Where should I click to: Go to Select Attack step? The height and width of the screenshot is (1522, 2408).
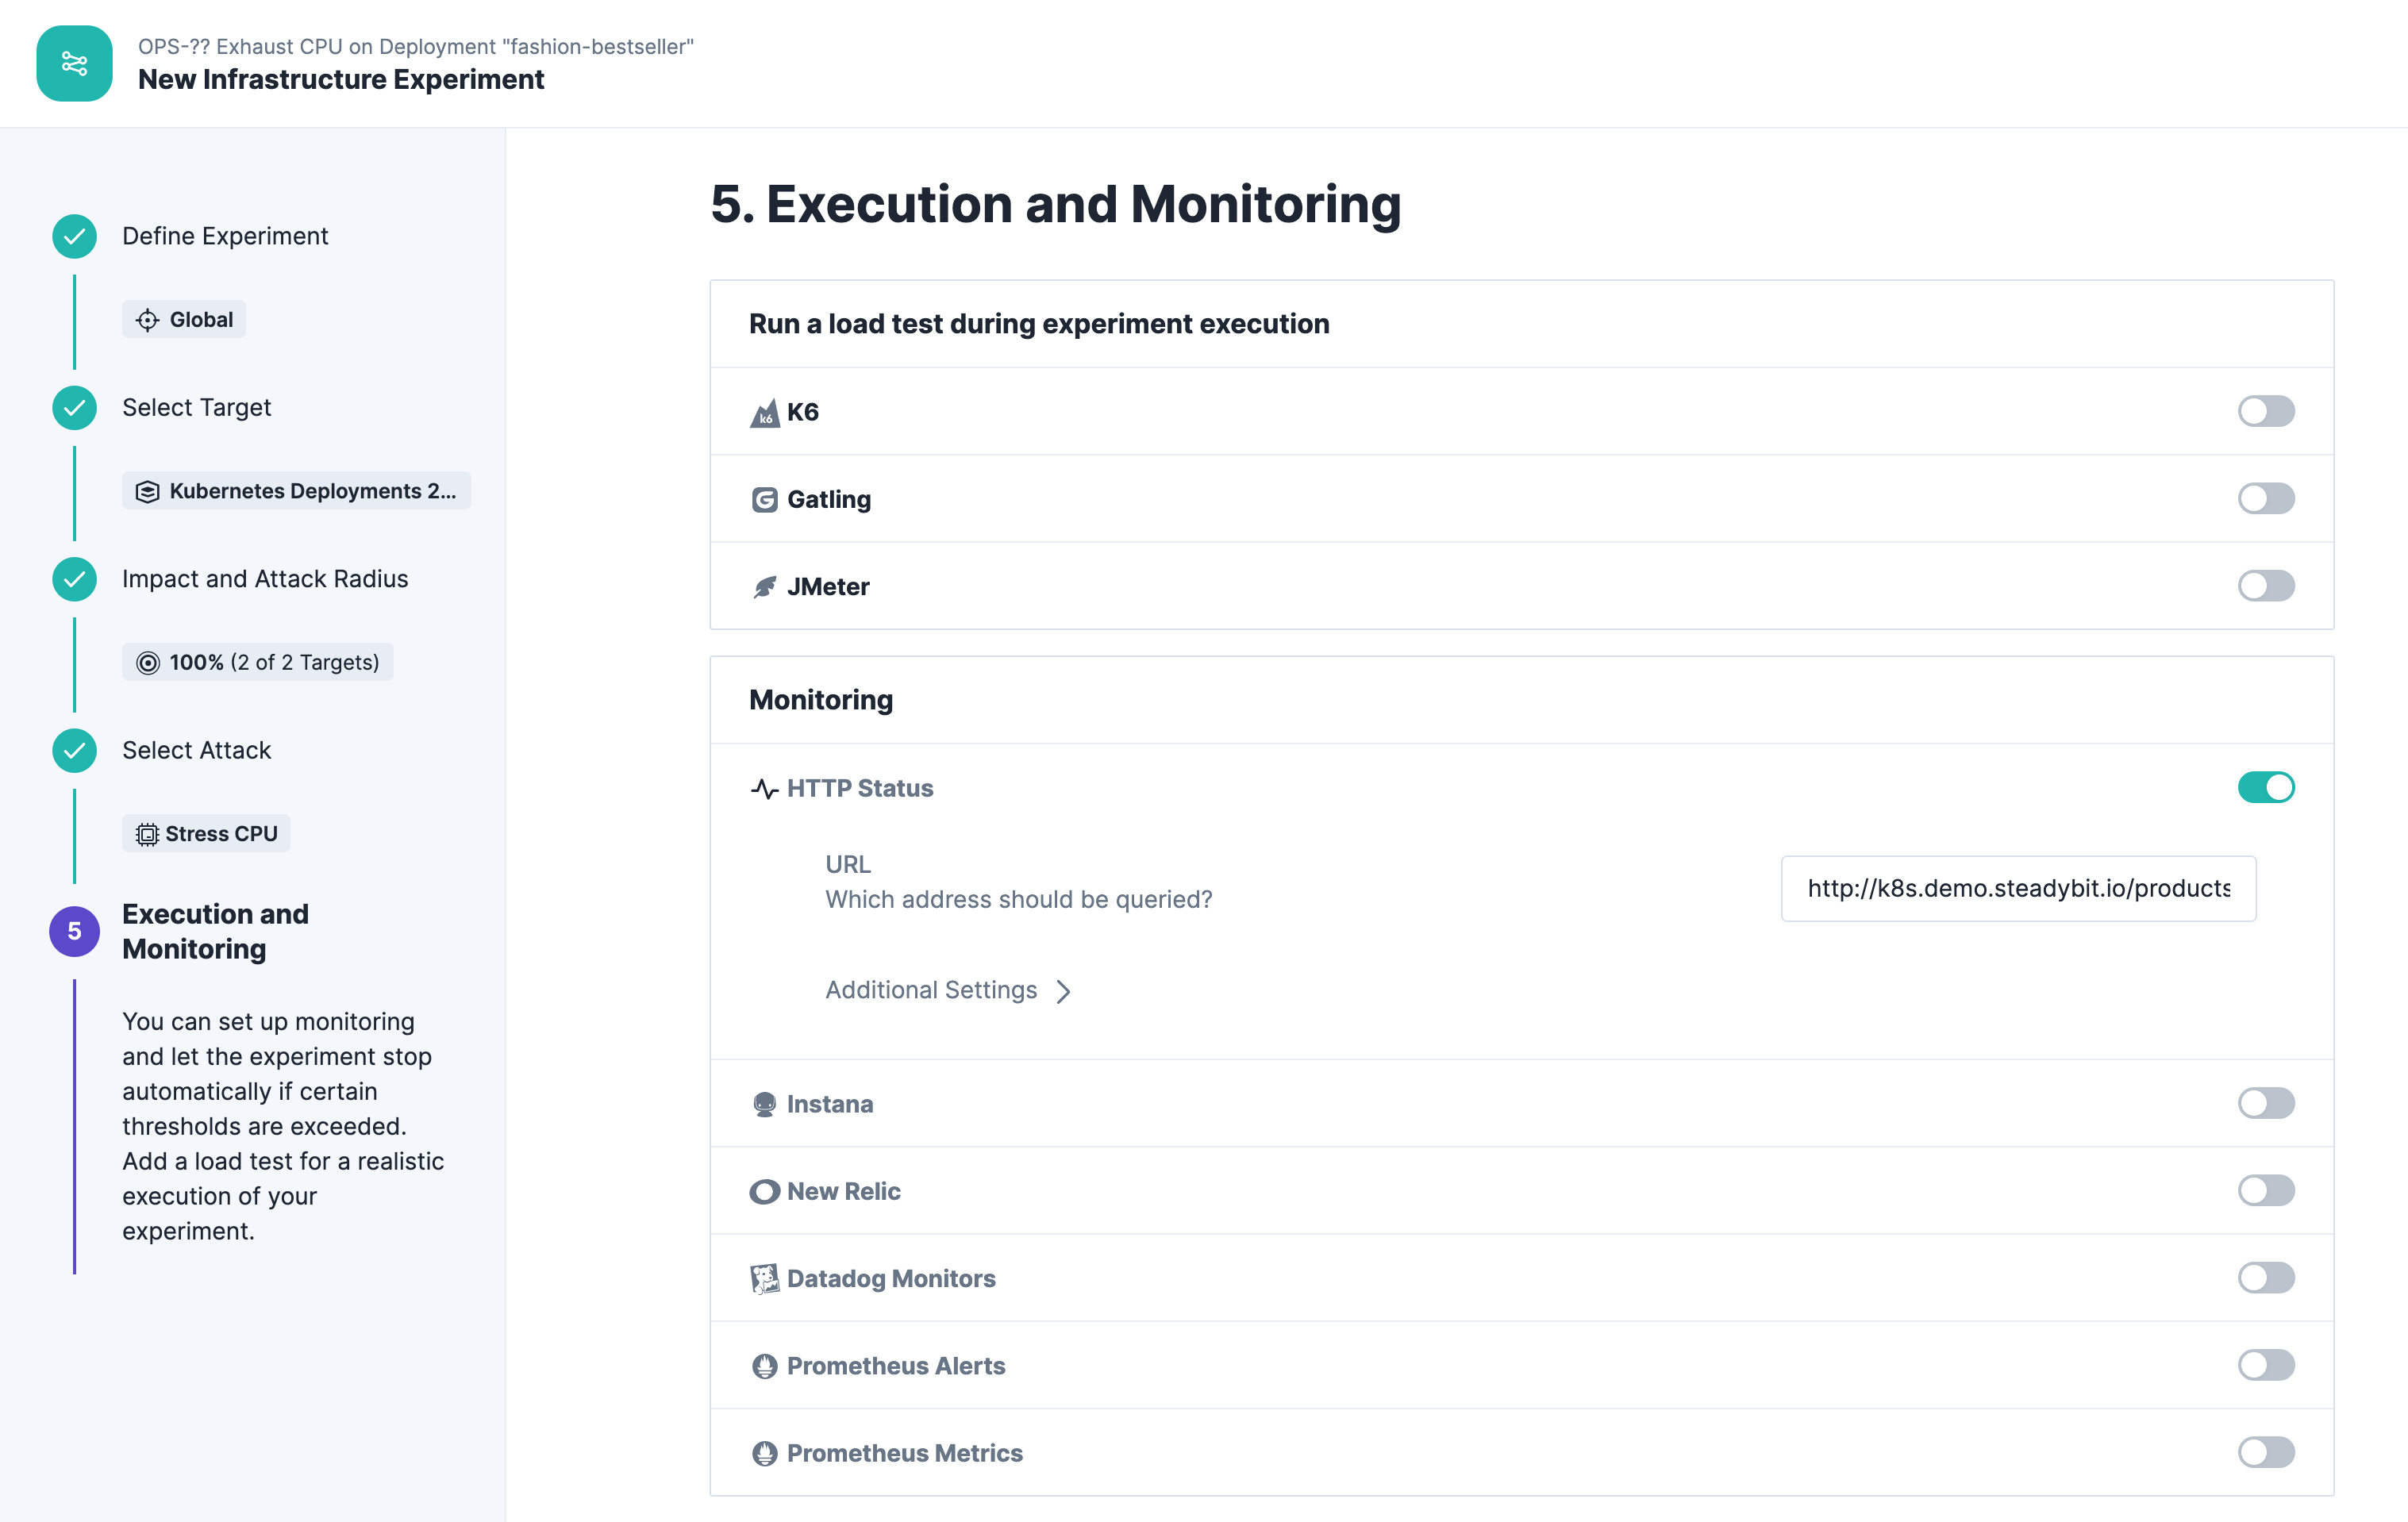[x=196, y=750]
